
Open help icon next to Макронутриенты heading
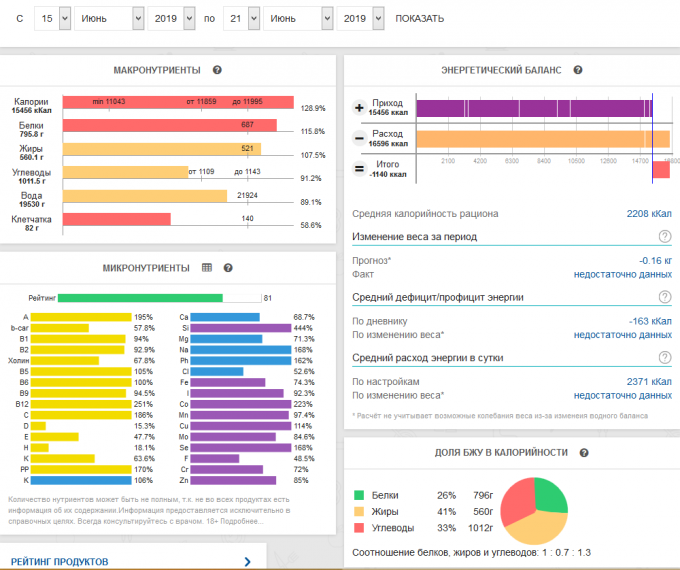click(217, 70)
